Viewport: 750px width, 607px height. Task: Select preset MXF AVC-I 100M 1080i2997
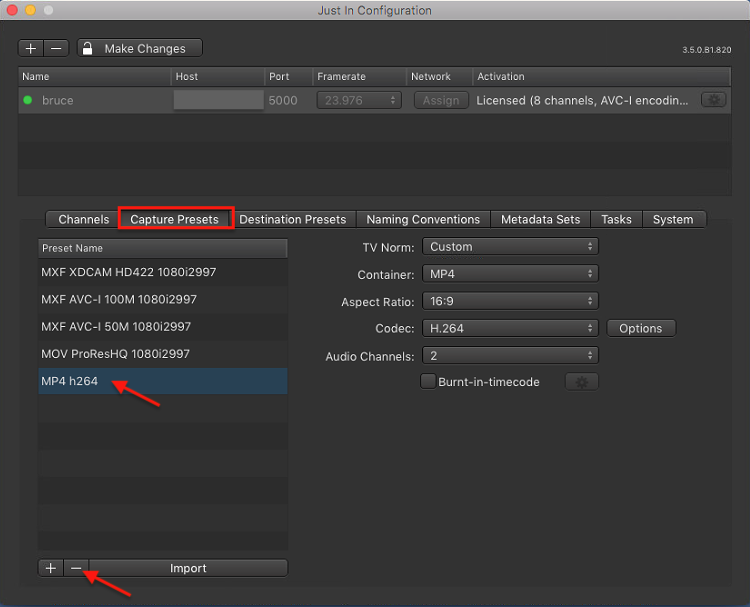(163, 299)
